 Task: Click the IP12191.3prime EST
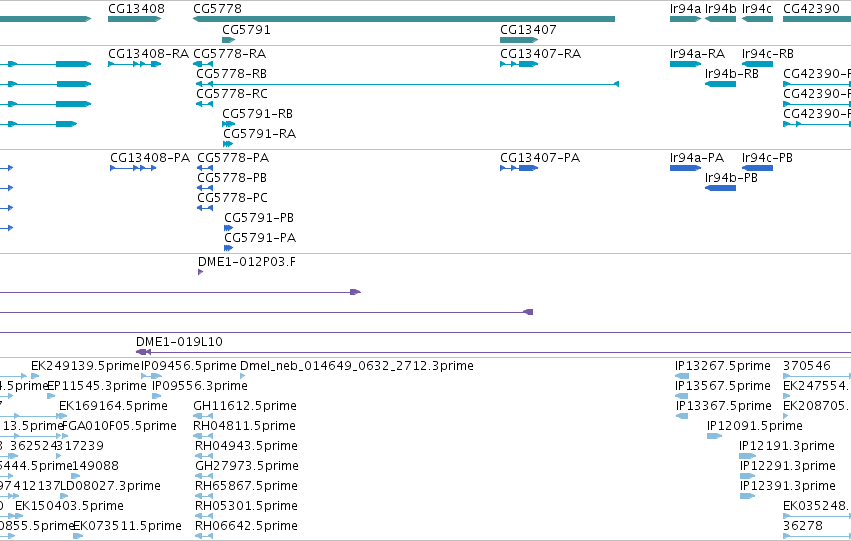pos(747,456)
